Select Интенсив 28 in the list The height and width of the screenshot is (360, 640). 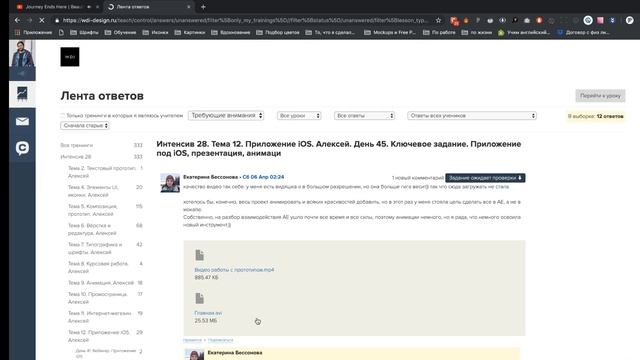point(76,157)
